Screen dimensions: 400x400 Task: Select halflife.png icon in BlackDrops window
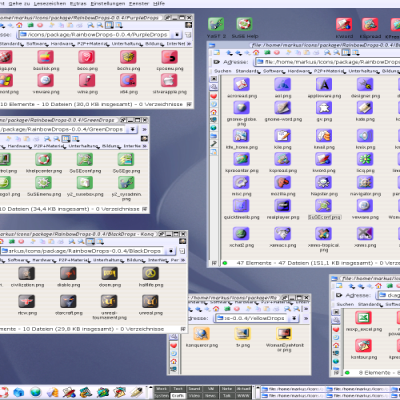click(151, 274)
